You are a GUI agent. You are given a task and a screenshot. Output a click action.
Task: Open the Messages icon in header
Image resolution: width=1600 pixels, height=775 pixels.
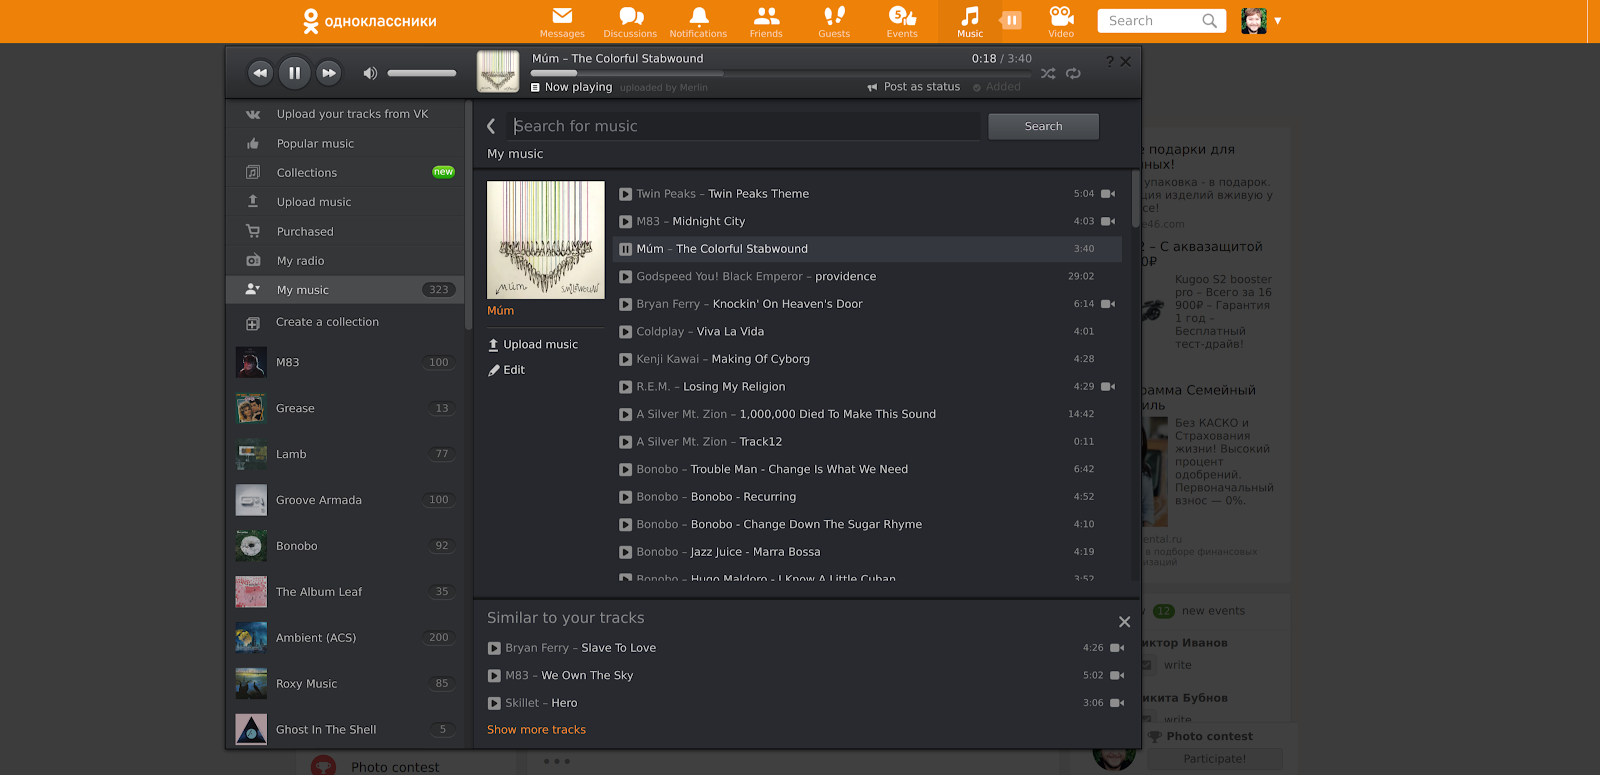point(562,21)
